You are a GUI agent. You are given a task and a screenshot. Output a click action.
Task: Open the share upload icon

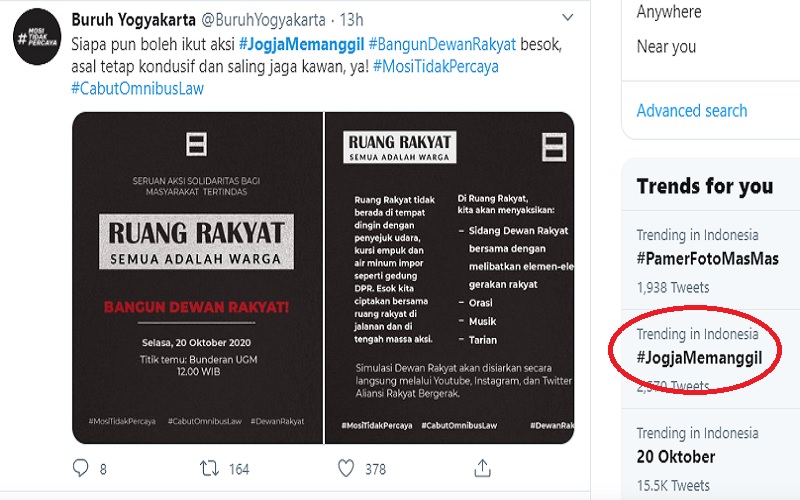click(482, 467)
